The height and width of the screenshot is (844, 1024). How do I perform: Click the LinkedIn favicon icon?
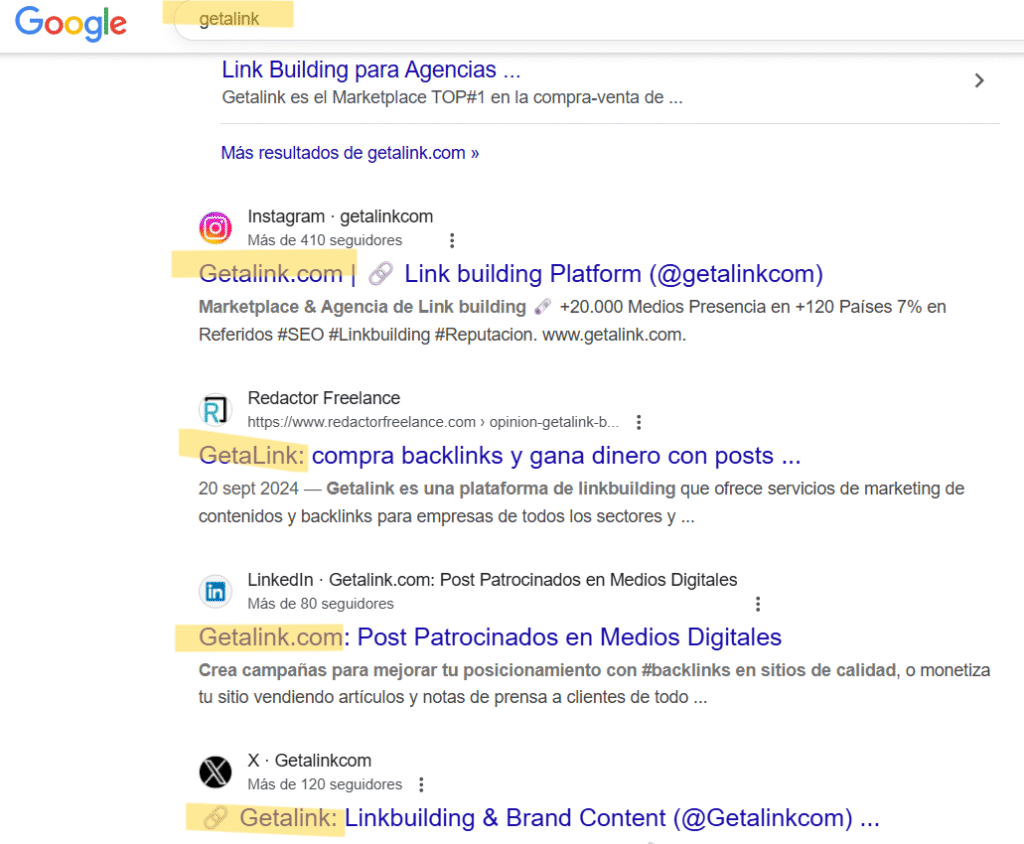point(215,592)
